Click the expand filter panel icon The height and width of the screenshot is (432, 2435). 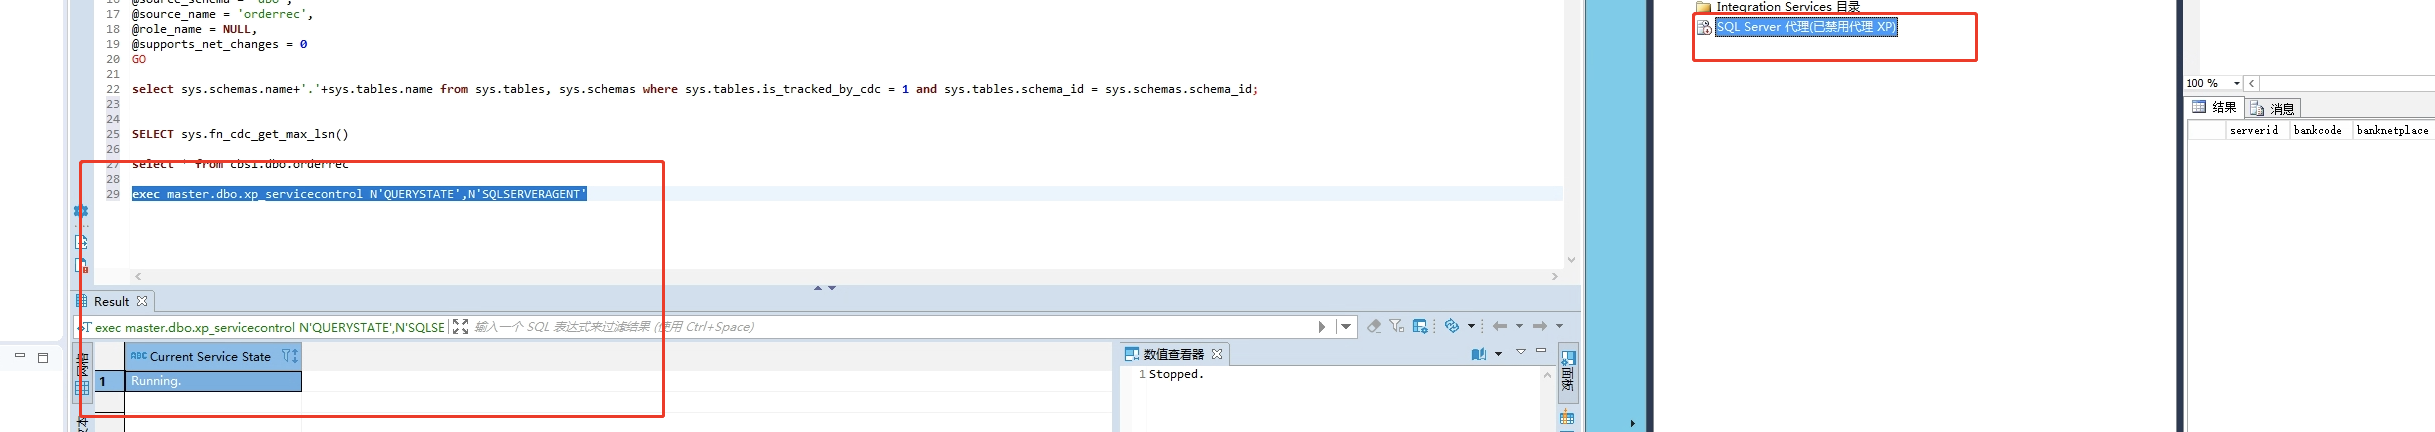click(460, 327)
